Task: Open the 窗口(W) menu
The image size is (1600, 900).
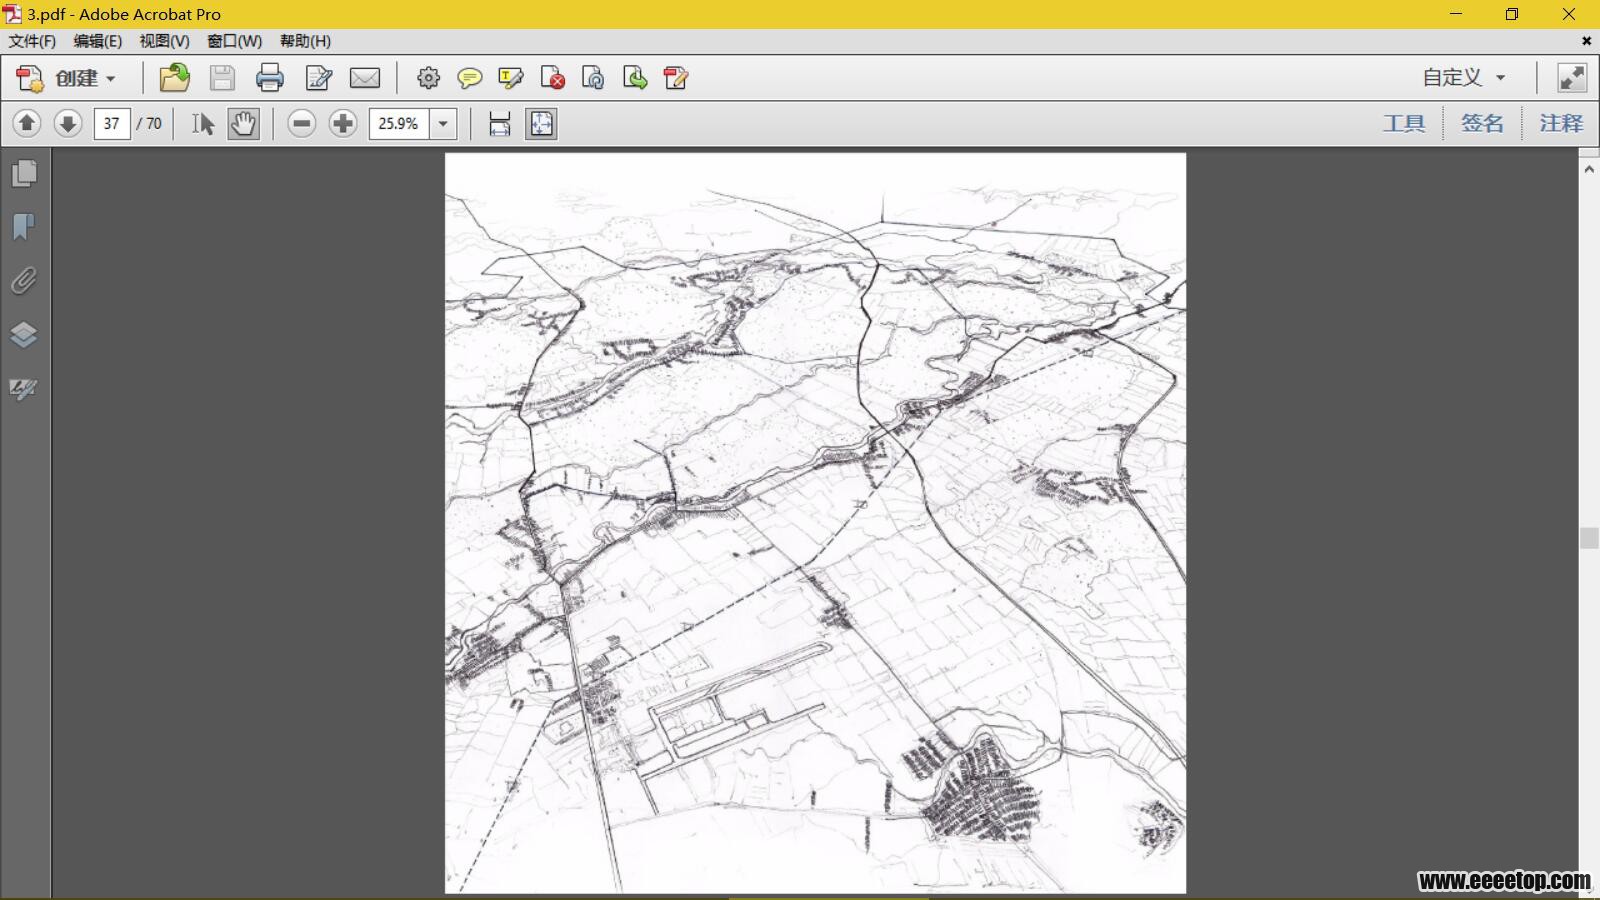Action: coord(234,41)
